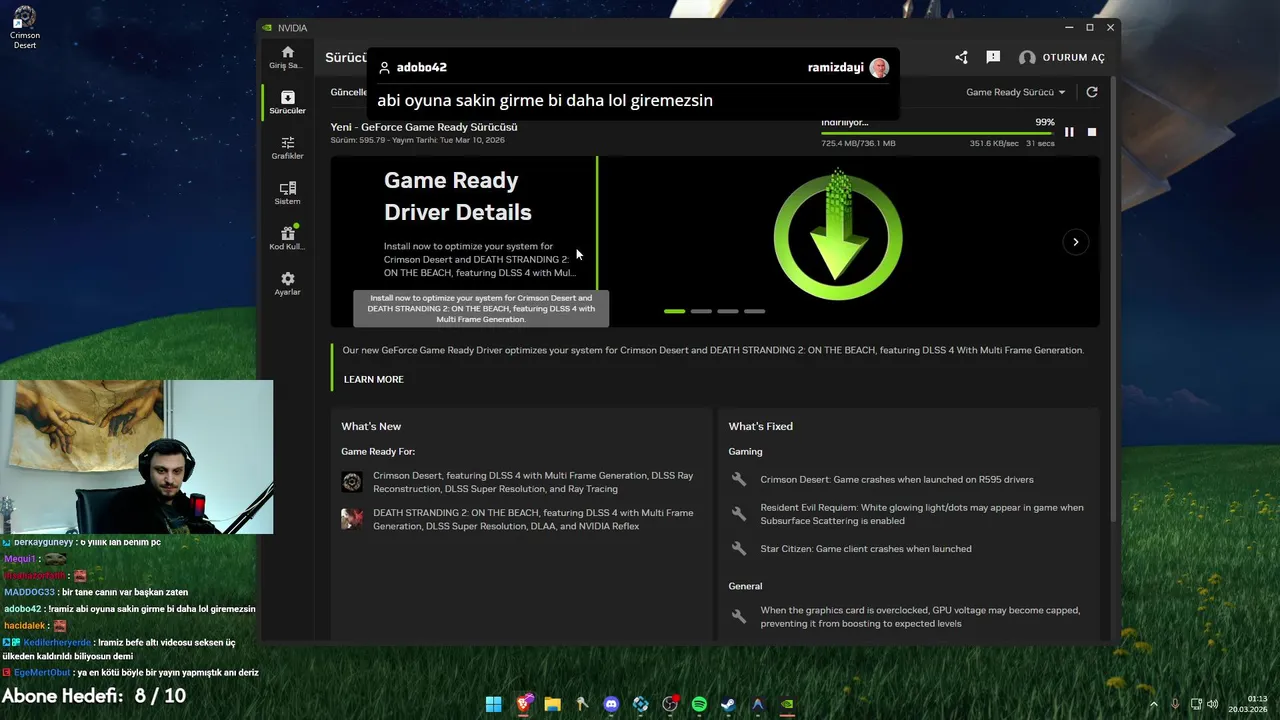Screen dimensions: 1280x720
Task: Open NVIDIA app from taskbar
Action: [x=787, y=704]
